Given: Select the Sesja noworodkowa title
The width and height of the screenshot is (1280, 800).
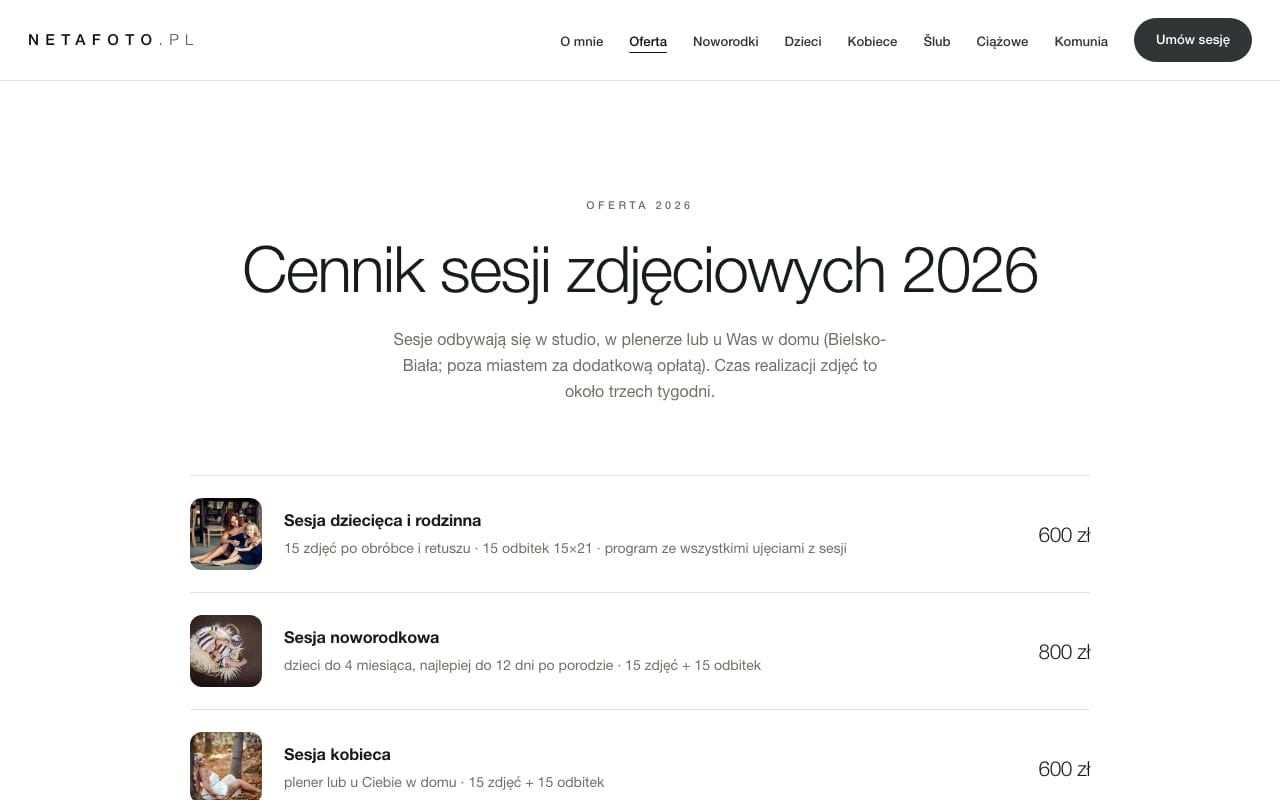Looking at the screenshot, I should pyautogui.click(x=361, y=637).
